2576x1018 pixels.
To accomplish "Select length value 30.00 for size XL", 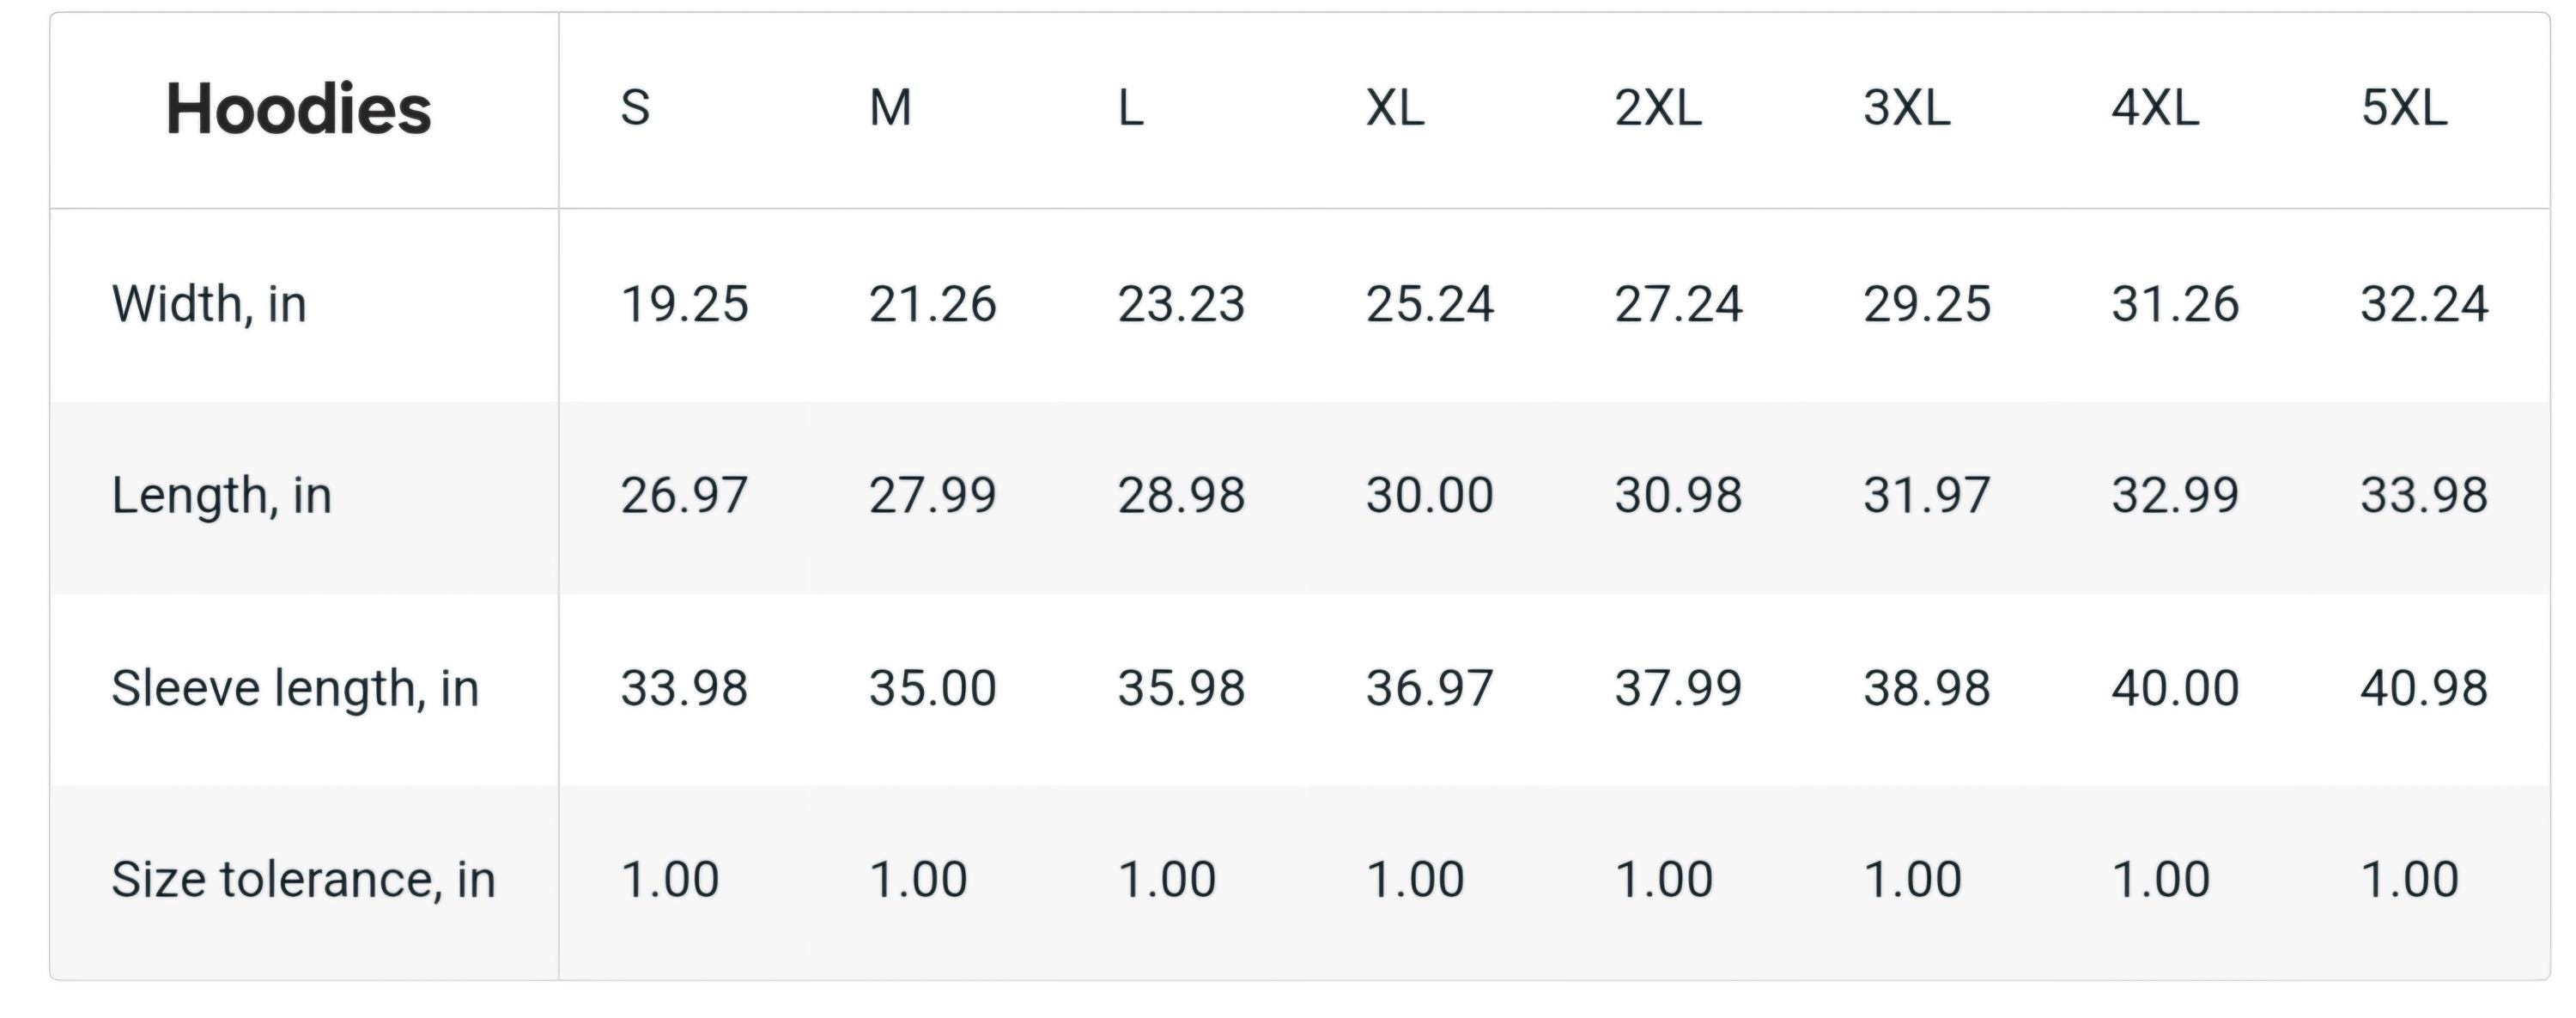I will click(x=1430, y=496).
